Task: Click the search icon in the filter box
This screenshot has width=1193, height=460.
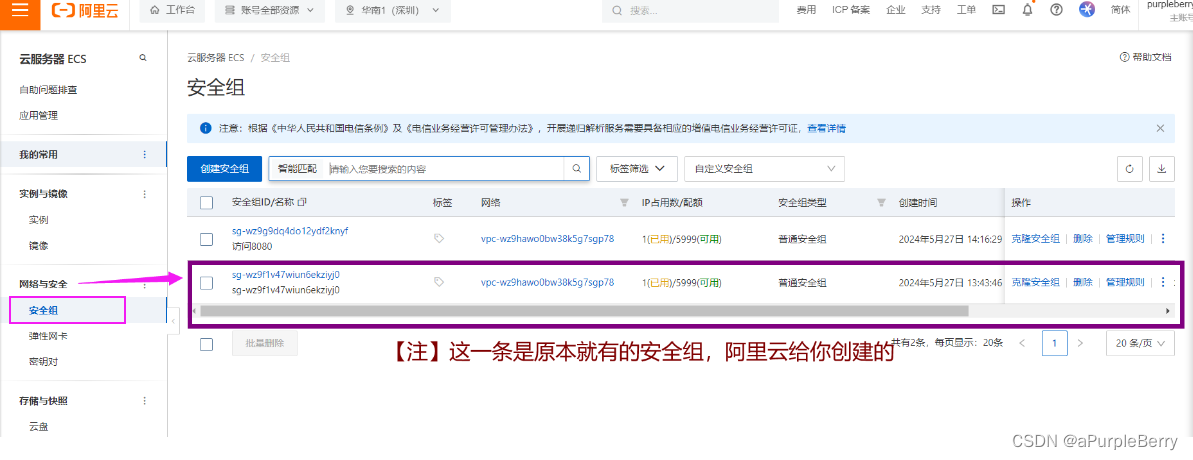Action: (x=577, y=169)
